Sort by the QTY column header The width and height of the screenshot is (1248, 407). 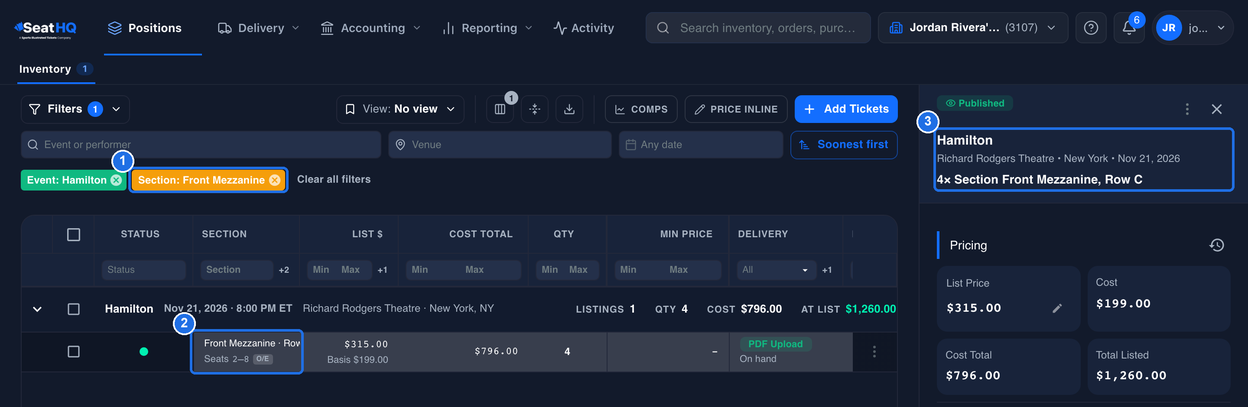click(564, 234)
